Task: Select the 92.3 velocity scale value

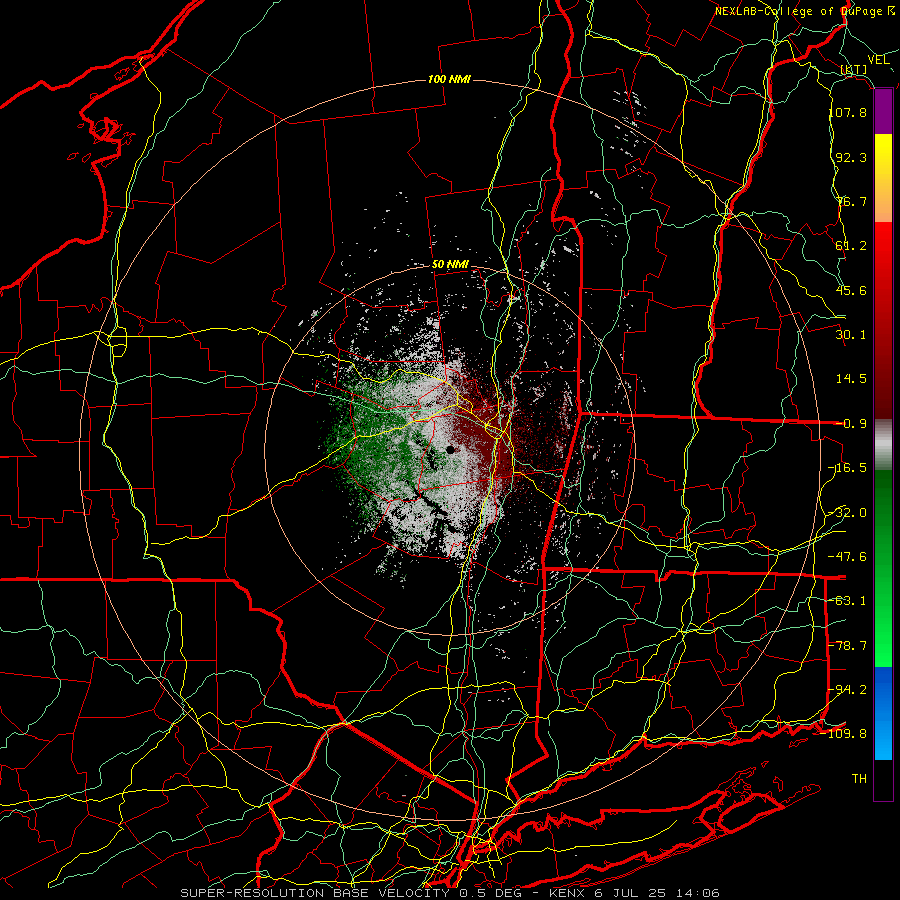Action: [x=851, y=157]
